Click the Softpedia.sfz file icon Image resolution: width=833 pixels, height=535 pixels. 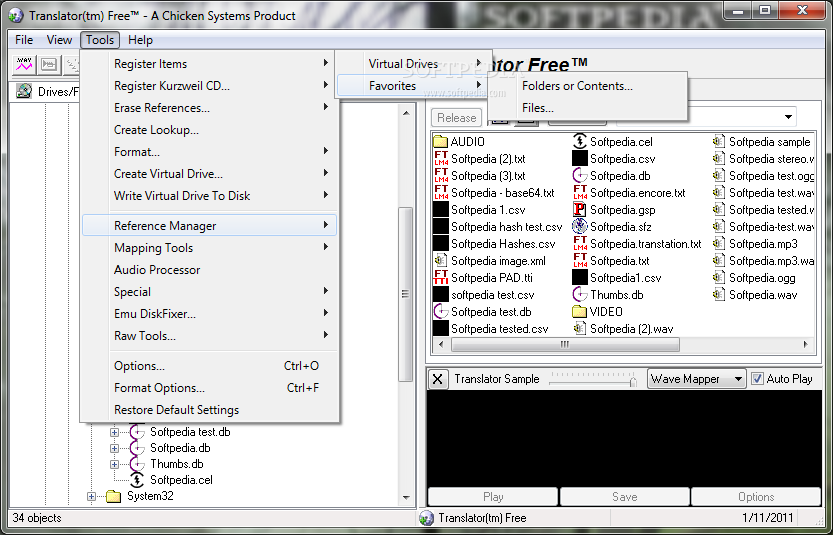(580, 227)
